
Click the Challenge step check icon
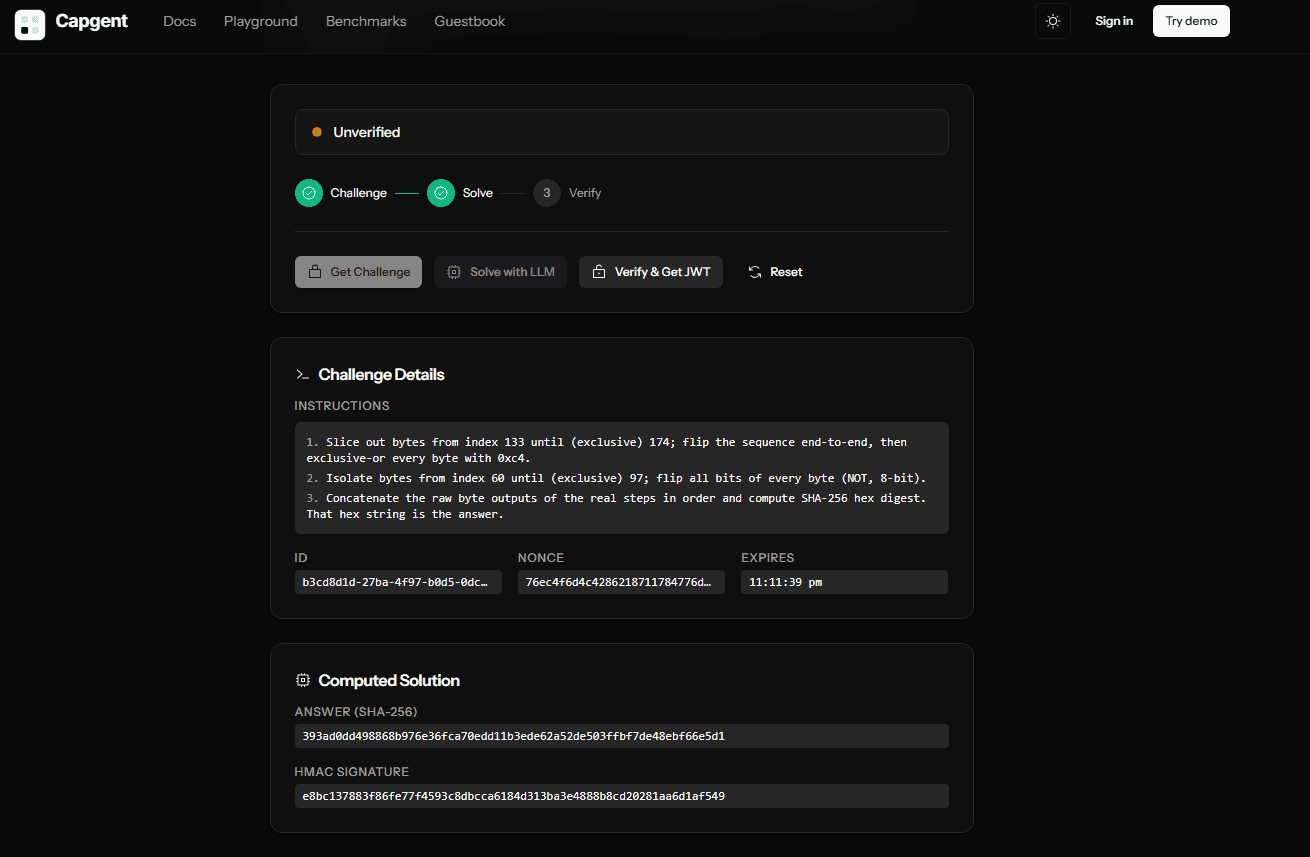point(309,193)
